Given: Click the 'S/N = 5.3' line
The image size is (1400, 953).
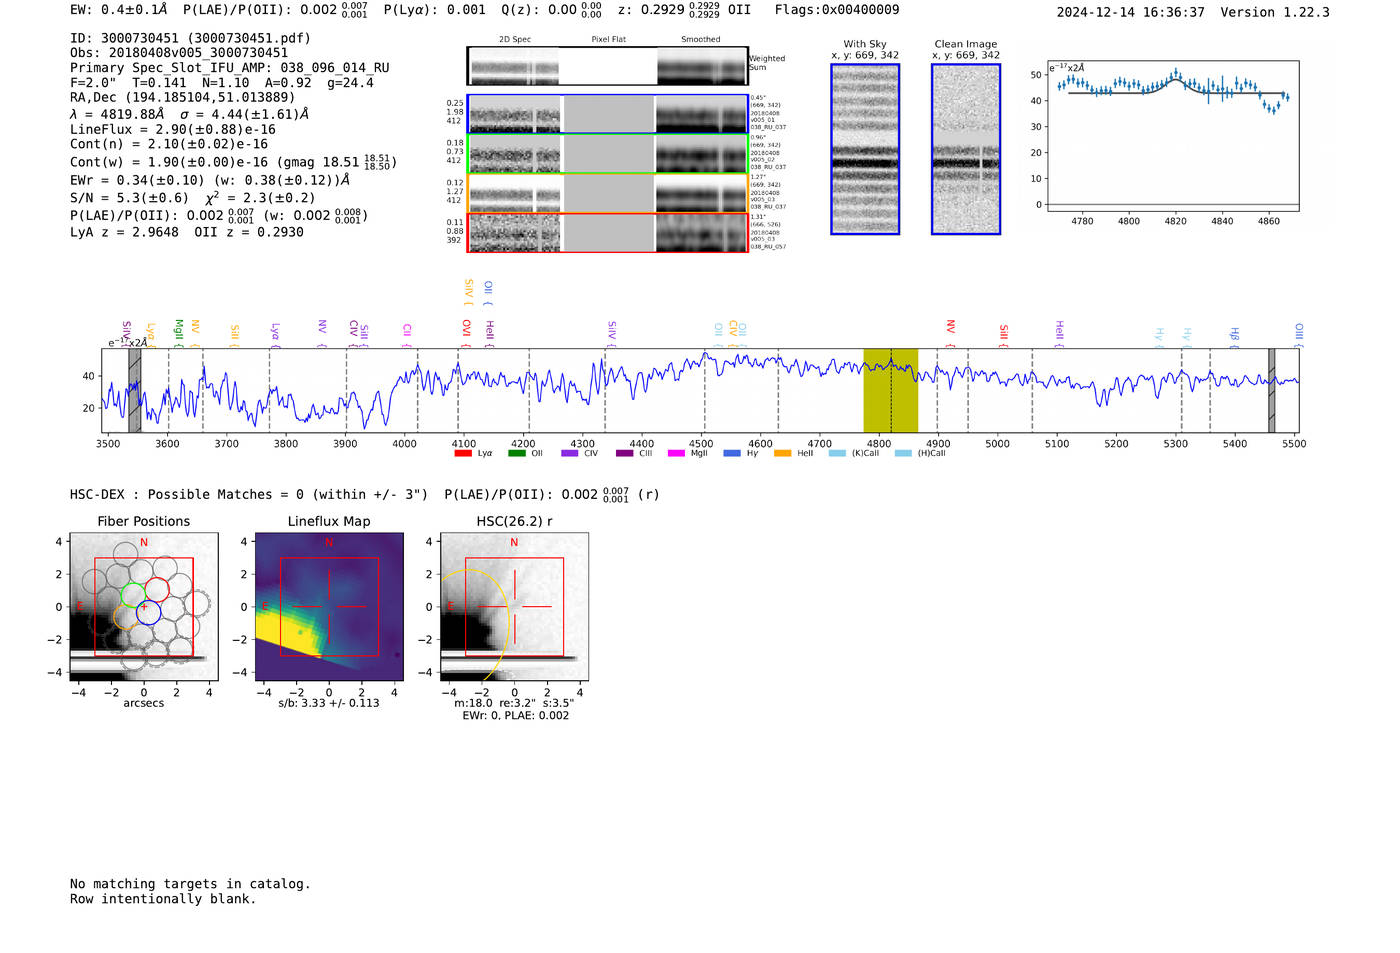Looking at the screenshot, I should pos(193,197).
